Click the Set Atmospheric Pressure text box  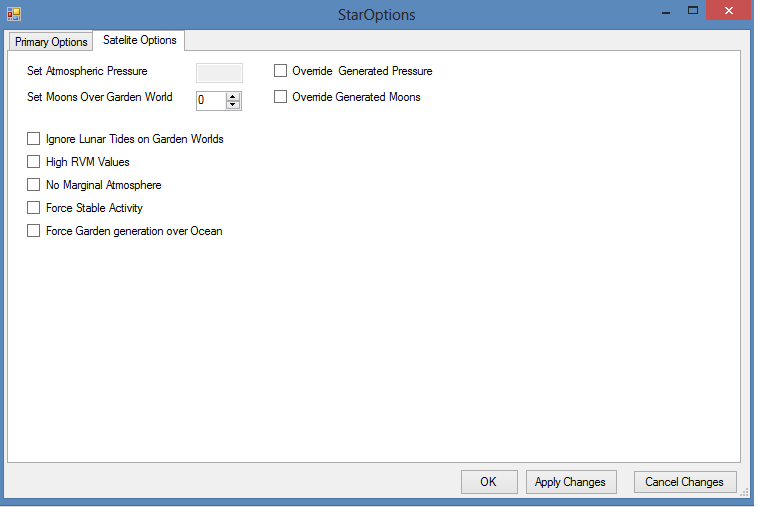[219, 72]
